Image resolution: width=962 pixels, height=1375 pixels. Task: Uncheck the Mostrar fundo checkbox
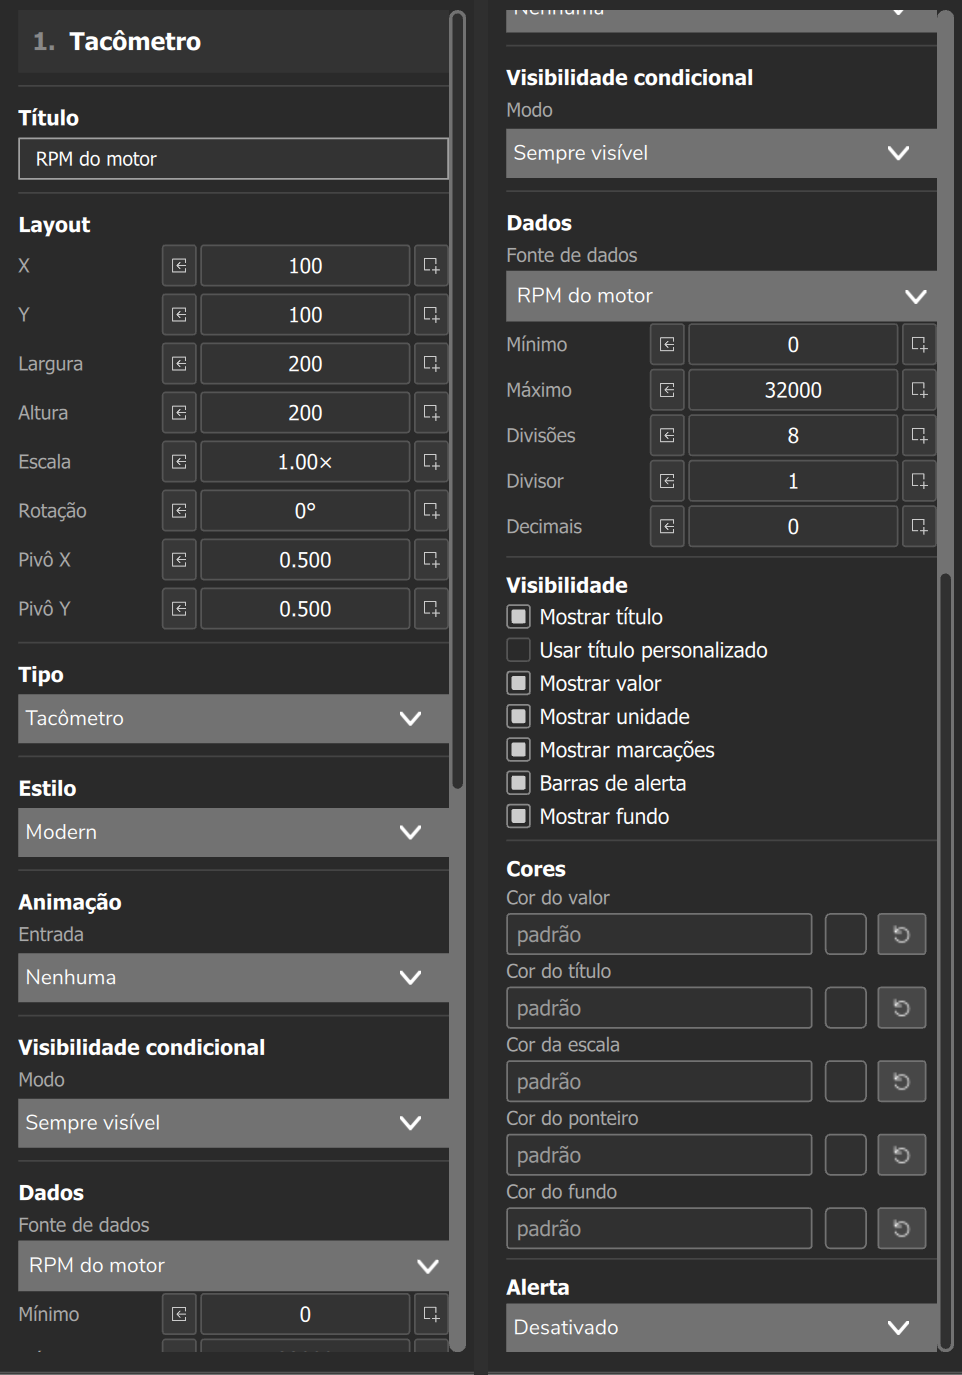click(x=518, y=817)
